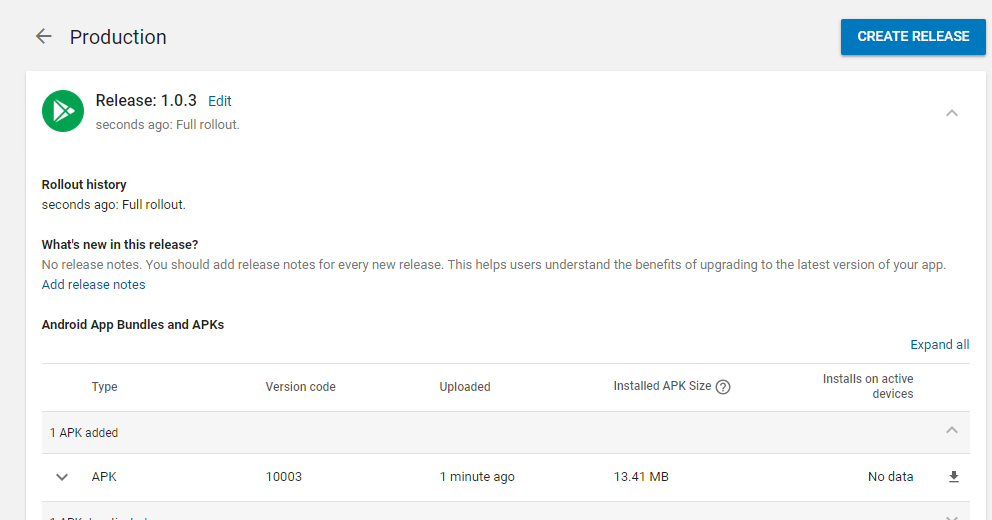Download the APK with version code 10003
Image resolution: width=992 pixels, height=520 pixels.
pos(953,477)
